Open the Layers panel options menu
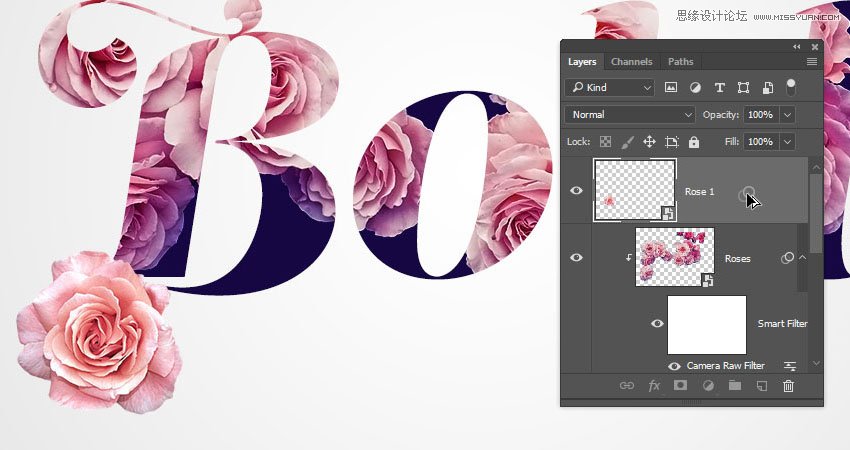Image resolution: width=850 pixels, height=450 pixels. pos(812,62)
